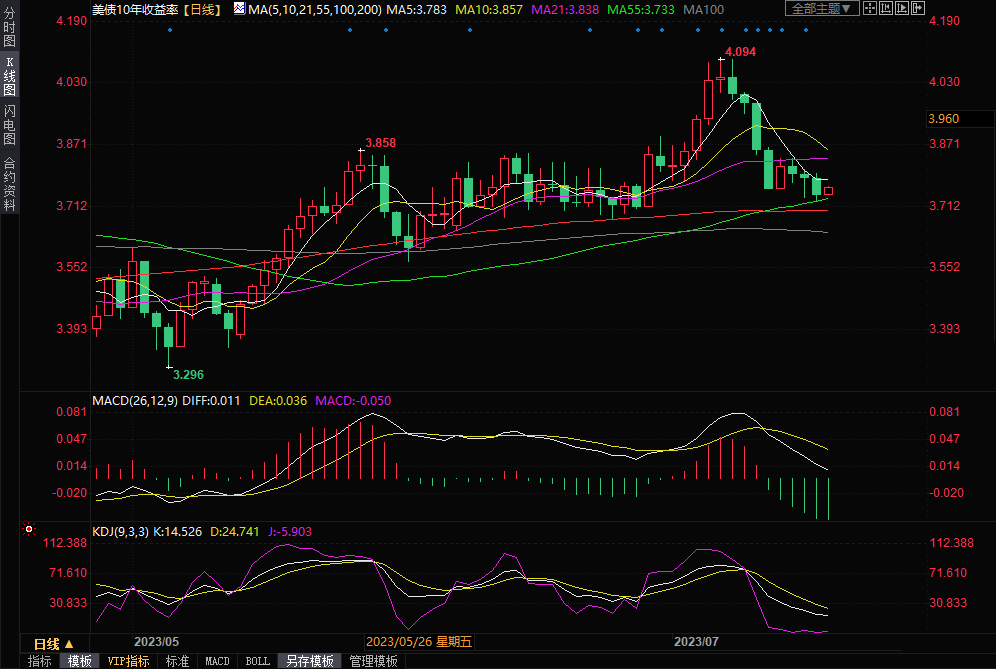Image resolution: width=996 pixels, height=669 pixels.
Task: Click the 3.858 peak price label
Action: pos(380,143)
